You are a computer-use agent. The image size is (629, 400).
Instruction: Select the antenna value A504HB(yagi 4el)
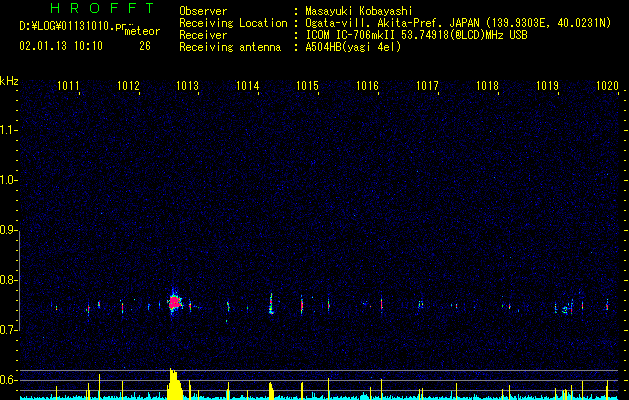tap(353, 47)
